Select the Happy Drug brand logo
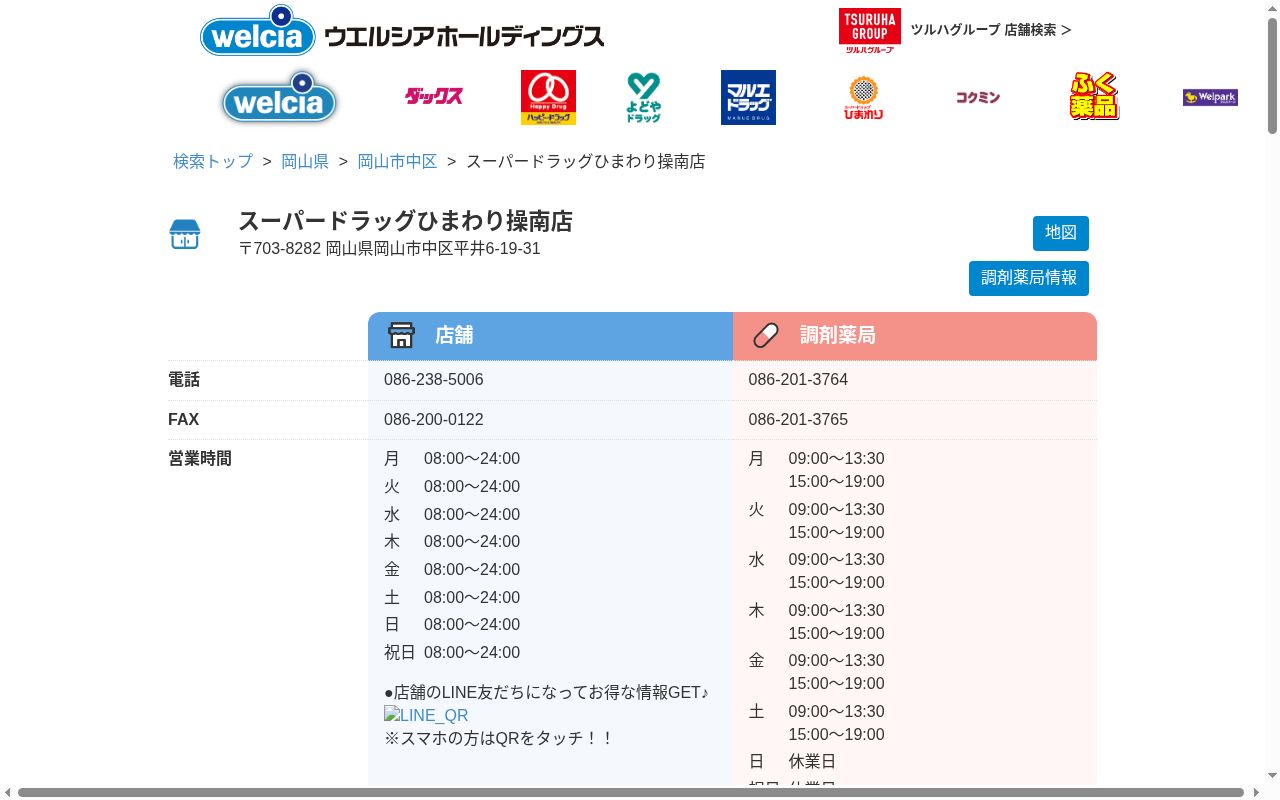The height and width of the screenshot is (800, 1280). (548, 97)
